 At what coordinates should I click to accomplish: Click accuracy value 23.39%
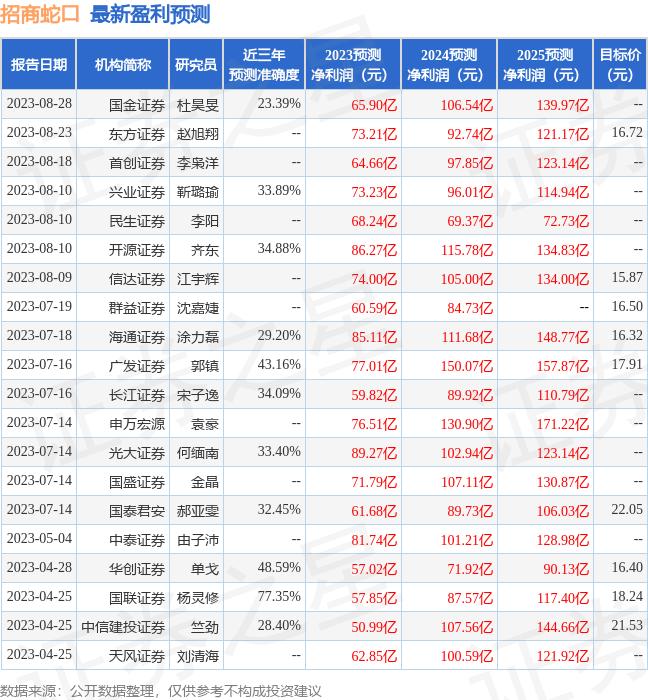[279, 104]
